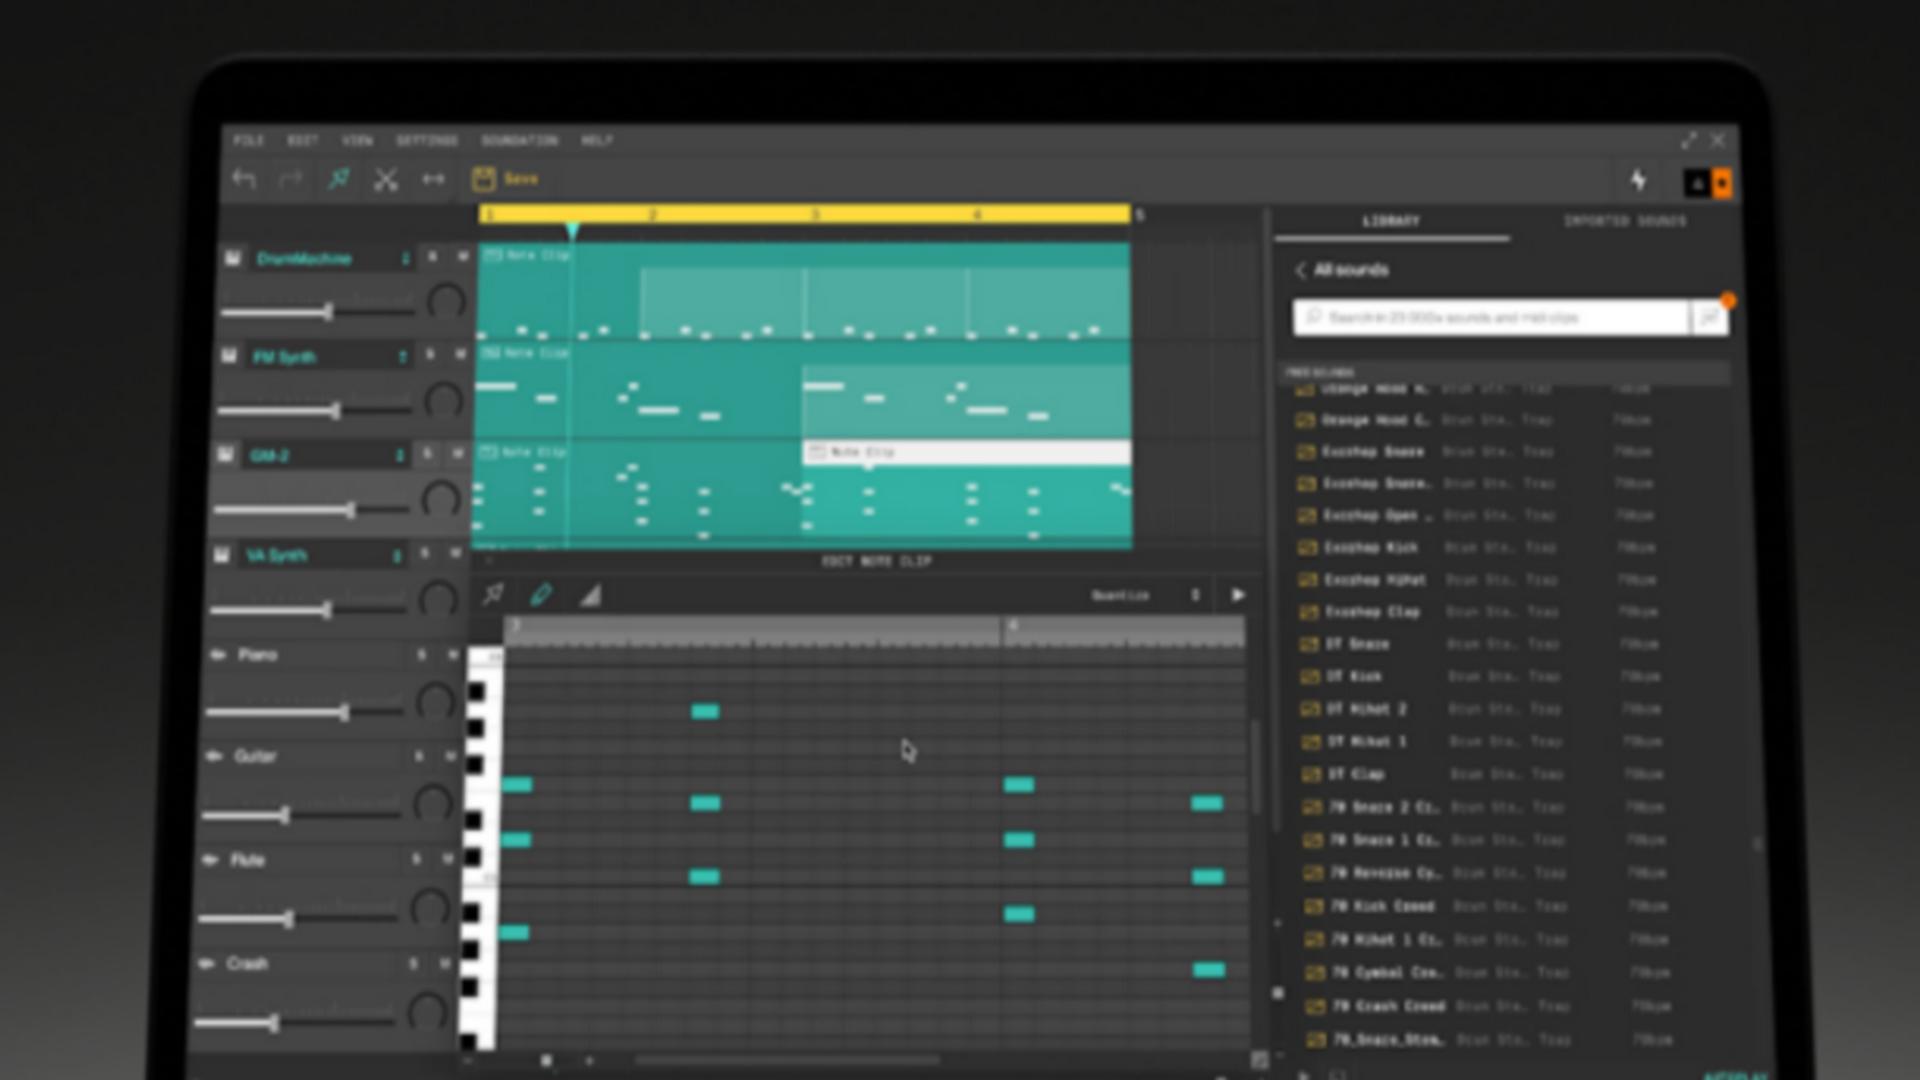Click into the sound search field
The height and width of the screenshot is (1080, 1920).
coord(1490,318)
